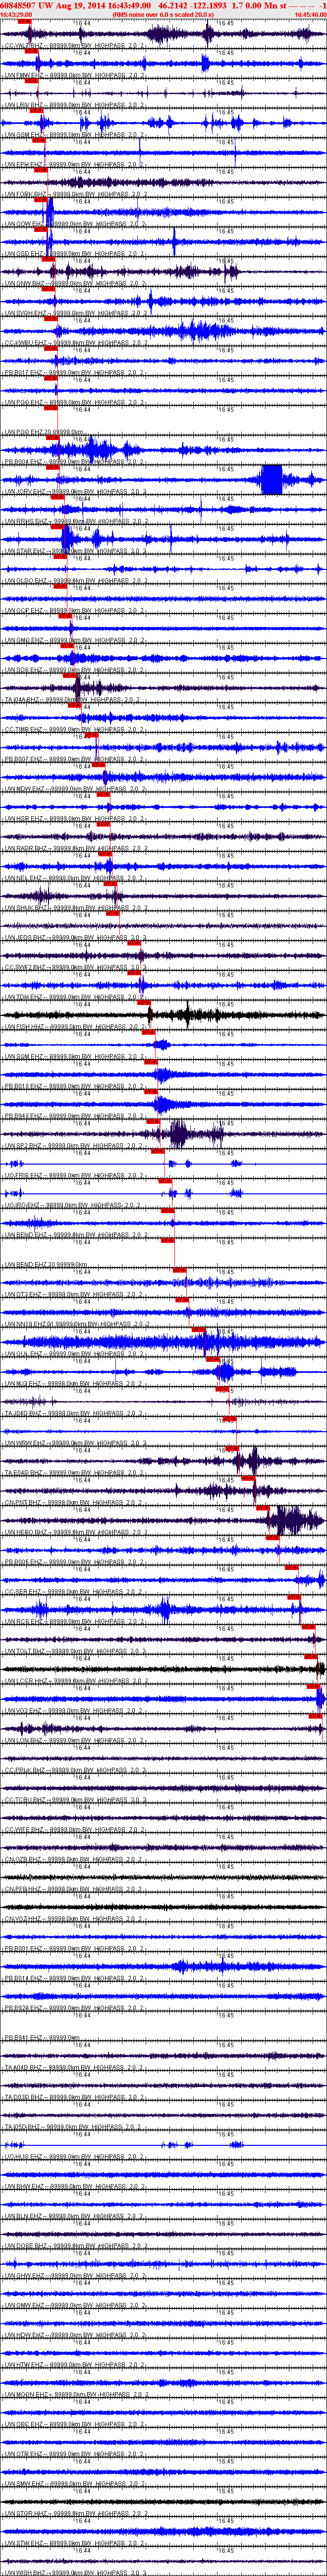This screenshot has width=327, height=2576.
Task: Select the UW.FMW.EHZ station label
Action: [74, 75]
